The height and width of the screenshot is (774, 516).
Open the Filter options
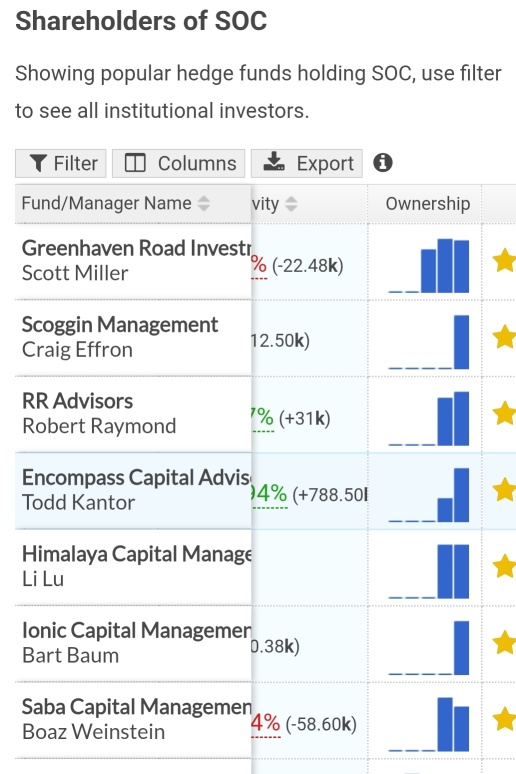pyautogui.click(x=61, y=163)
